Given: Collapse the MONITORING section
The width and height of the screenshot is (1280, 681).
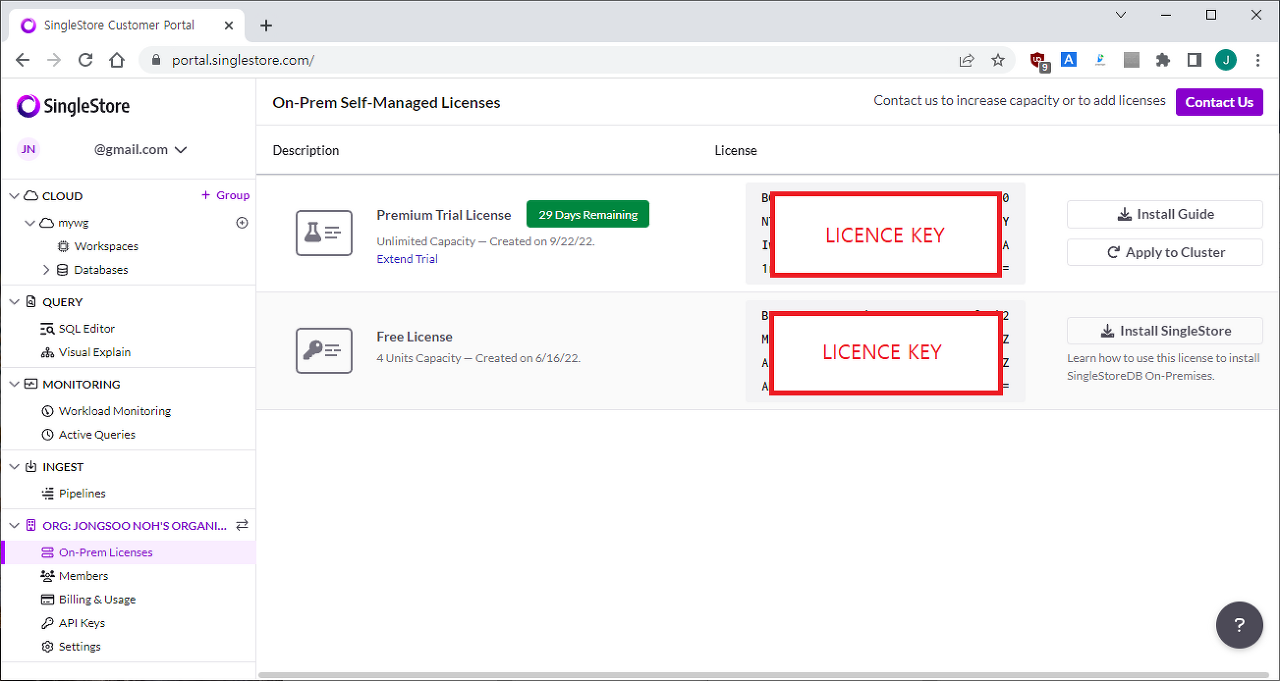Looking at the screenshot, I should [x=14, y=385].
